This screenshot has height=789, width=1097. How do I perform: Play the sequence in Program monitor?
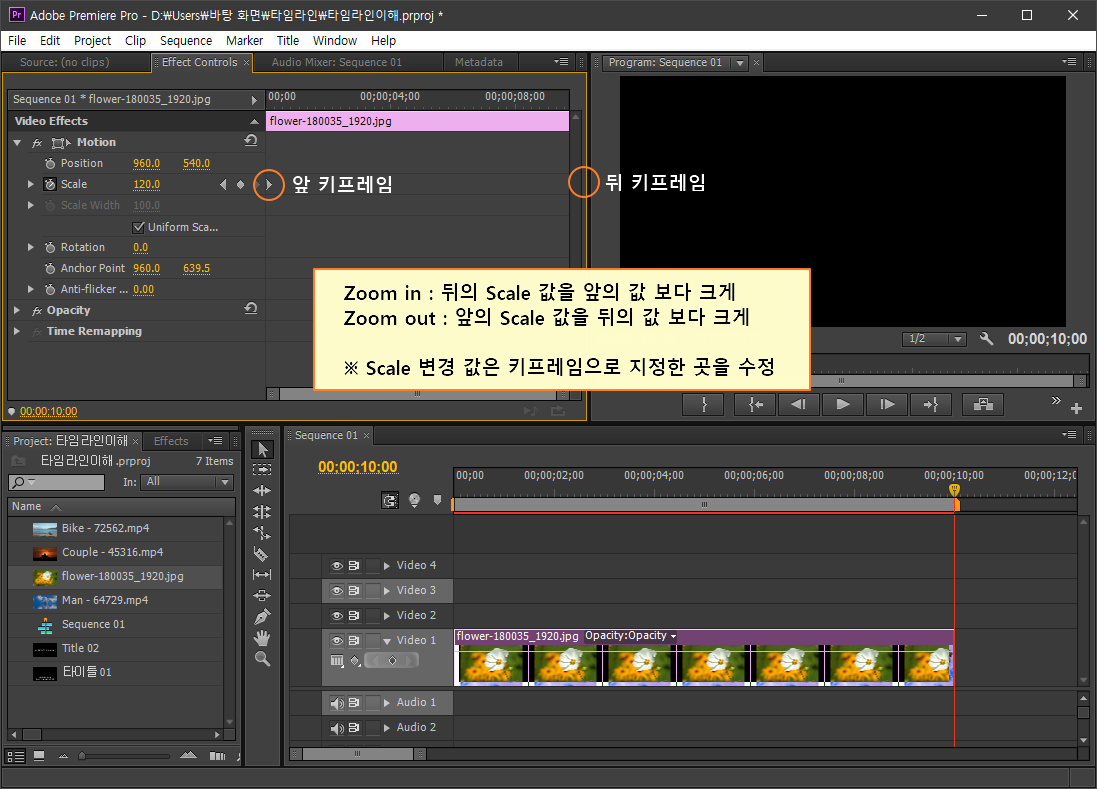click(x=842, y=404)
